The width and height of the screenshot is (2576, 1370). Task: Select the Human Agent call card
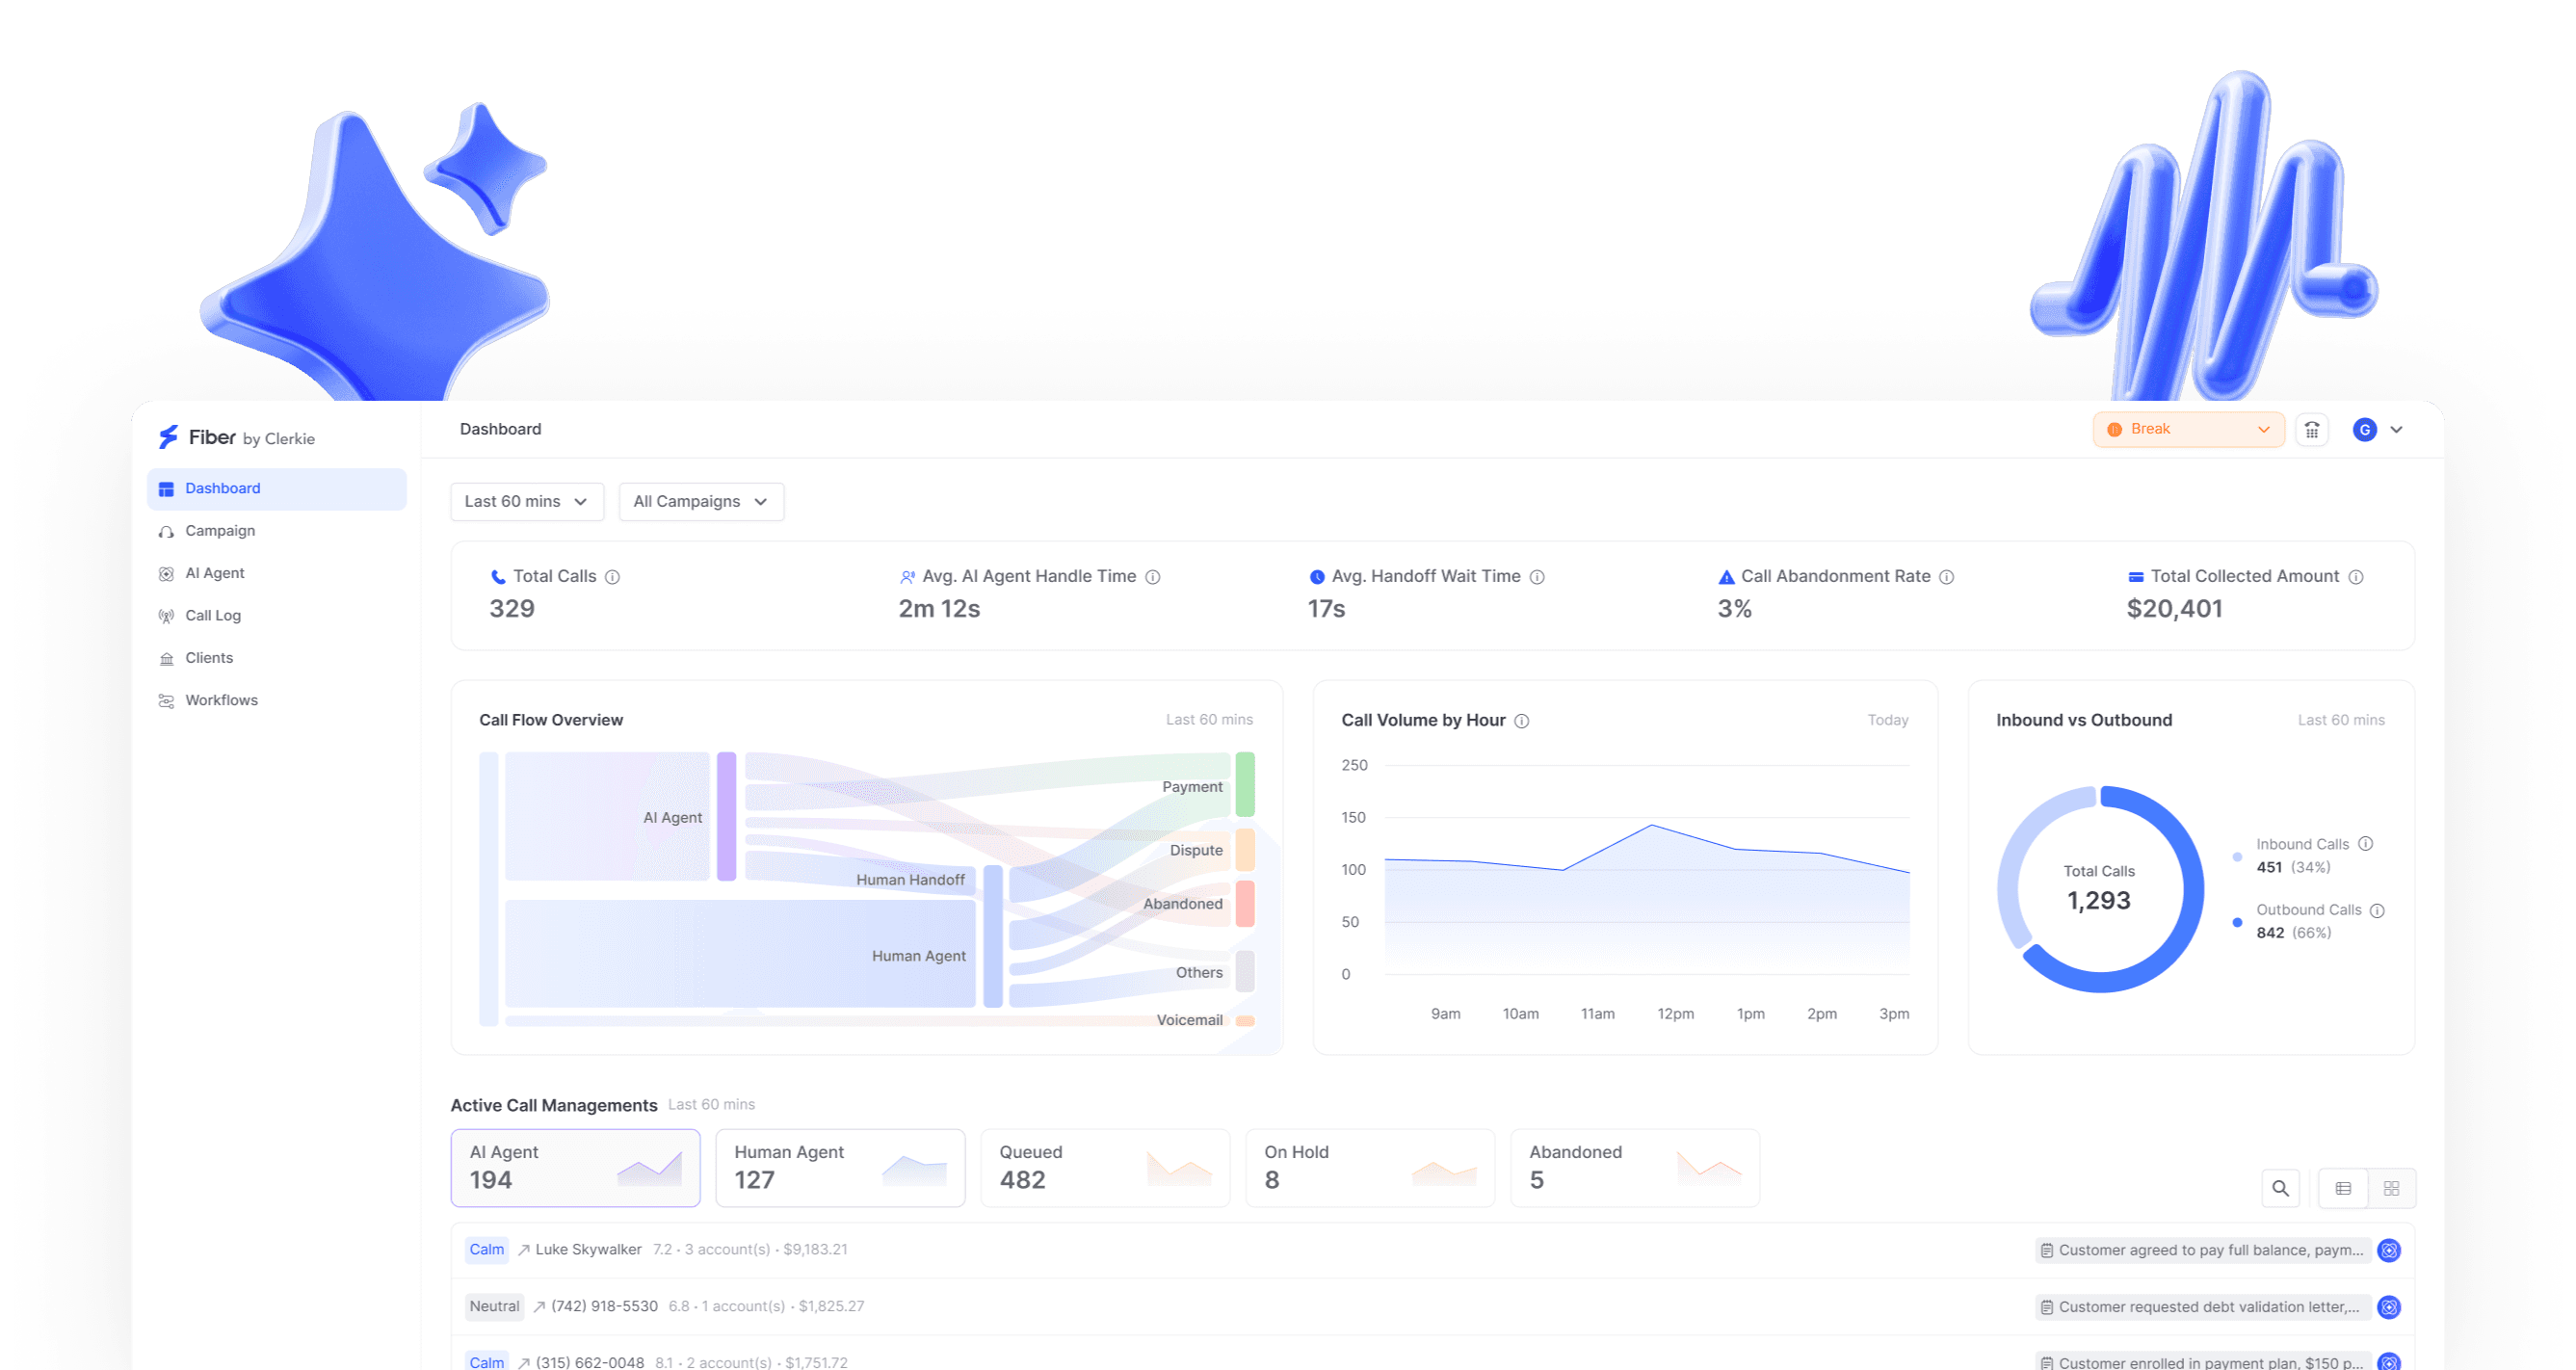(x=839, y=1167)
